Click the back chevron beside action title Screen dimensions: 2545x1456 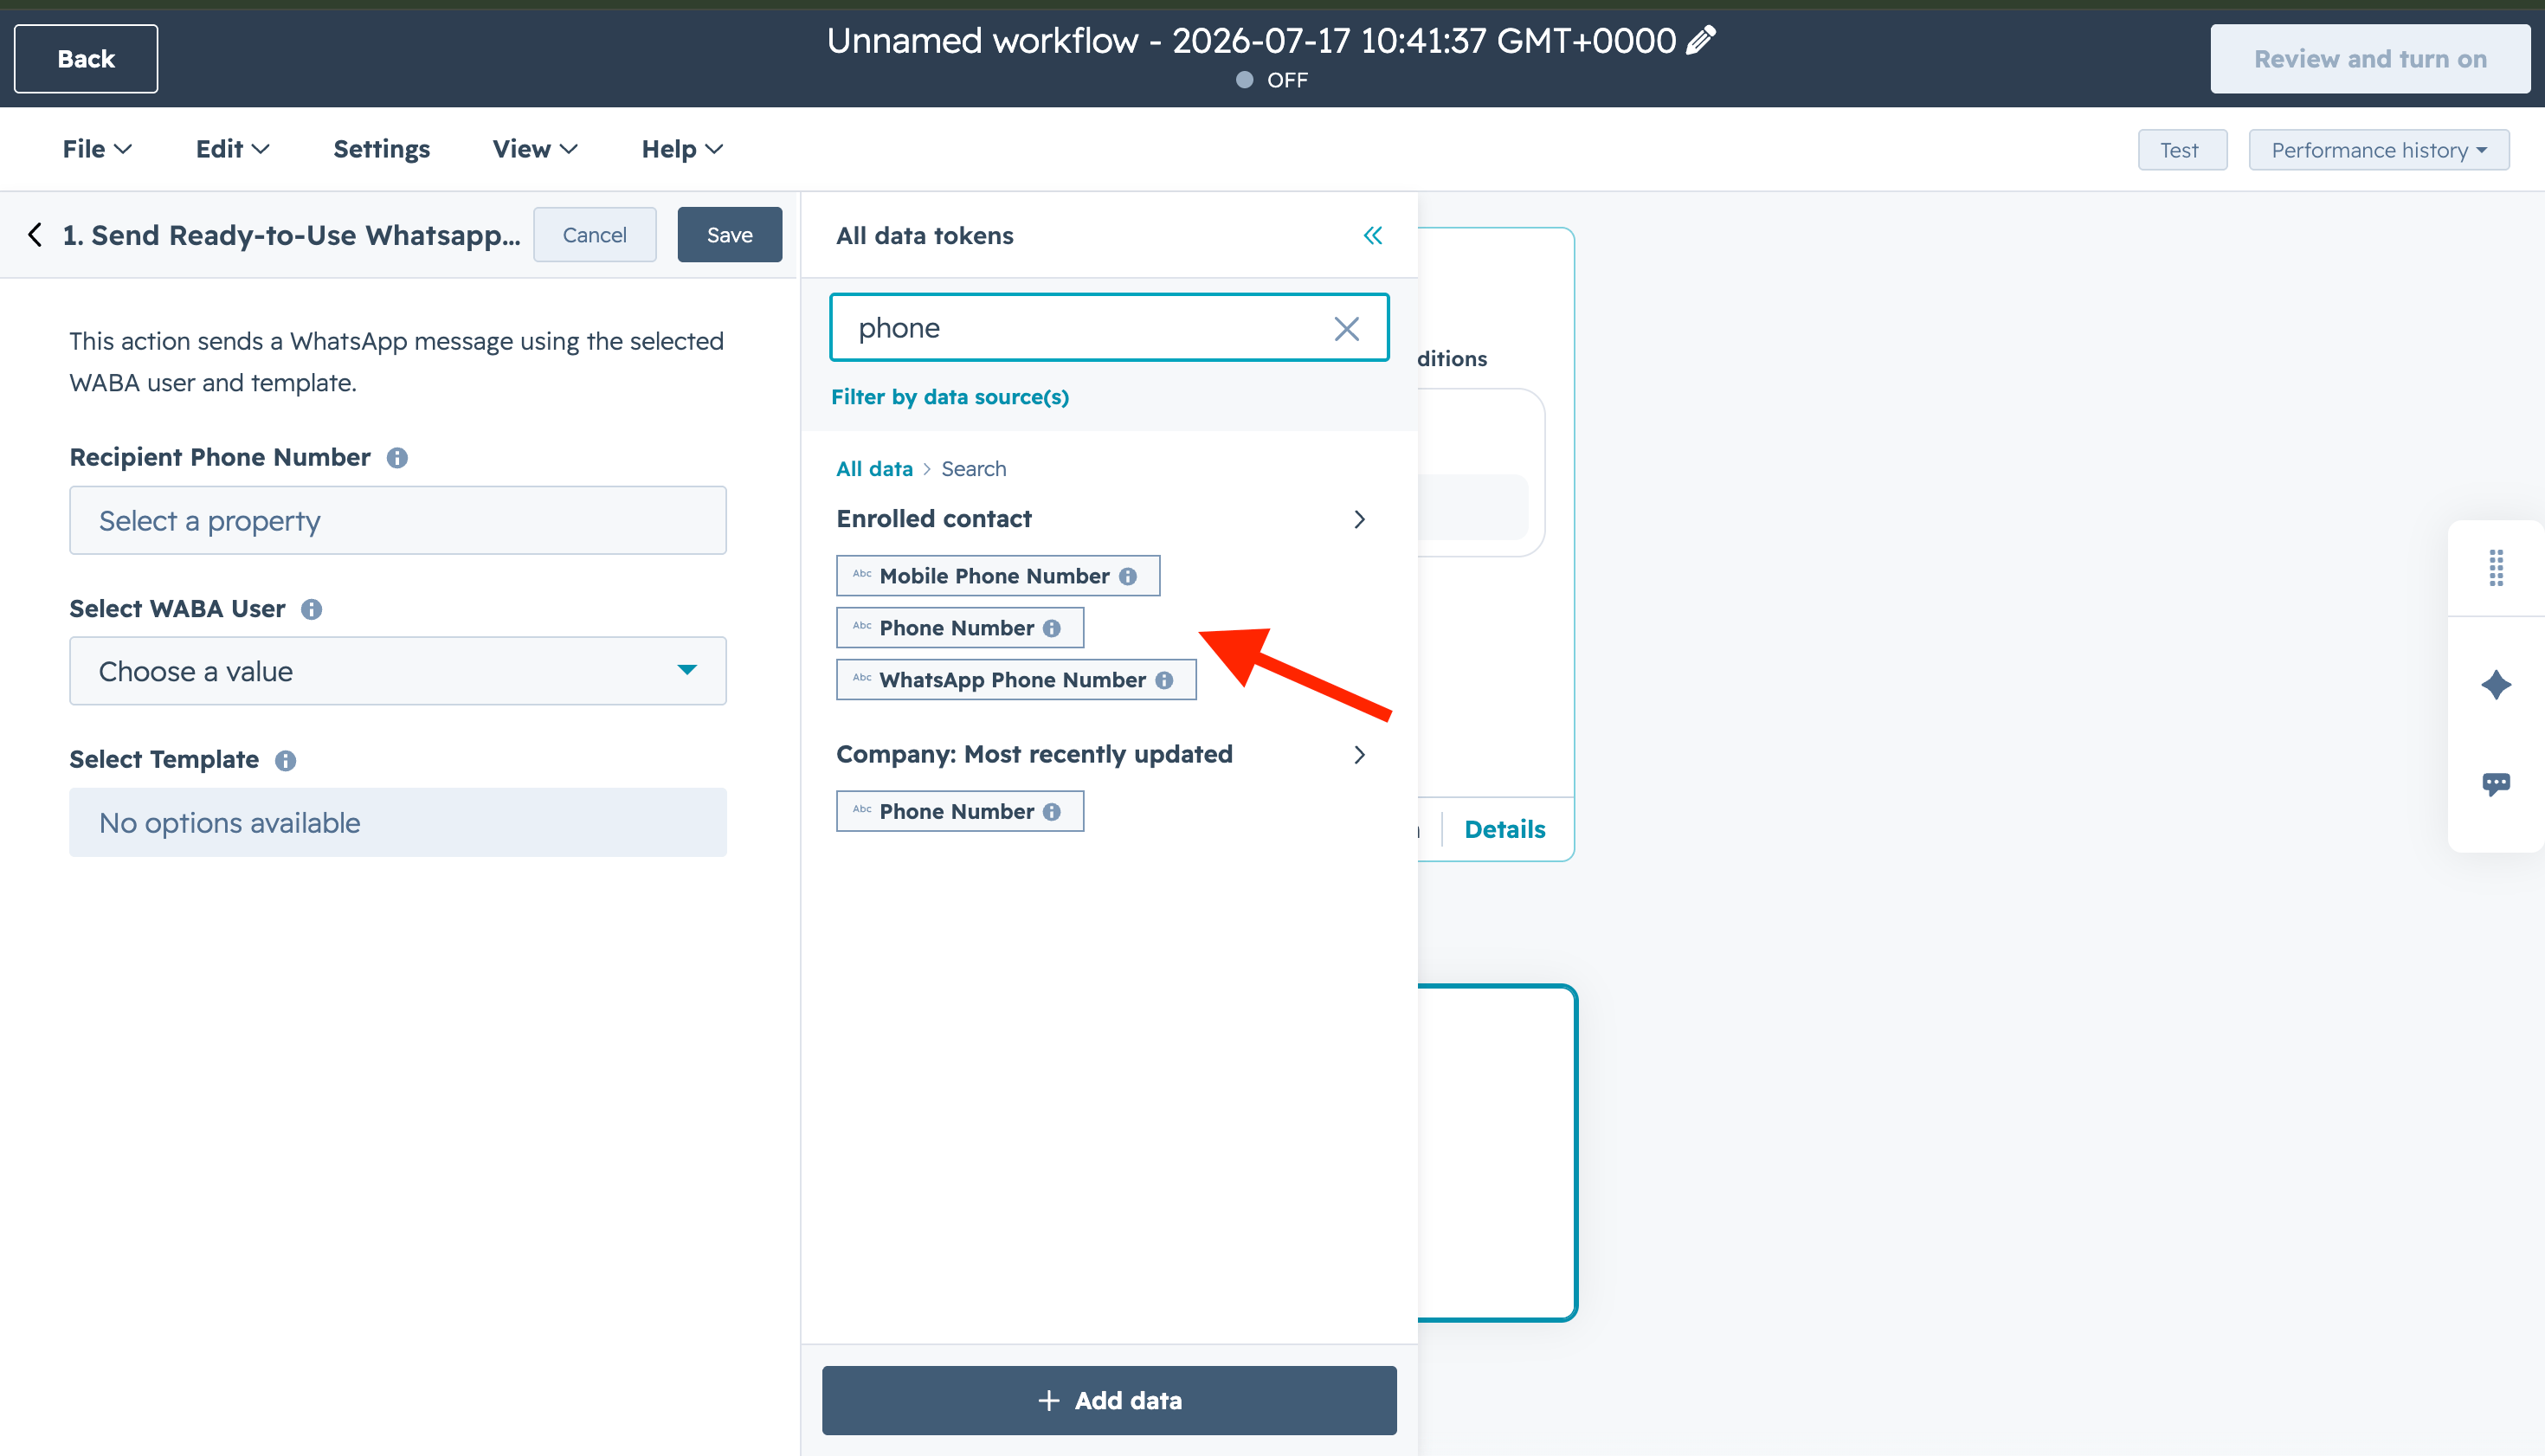(x=35, y=235)
